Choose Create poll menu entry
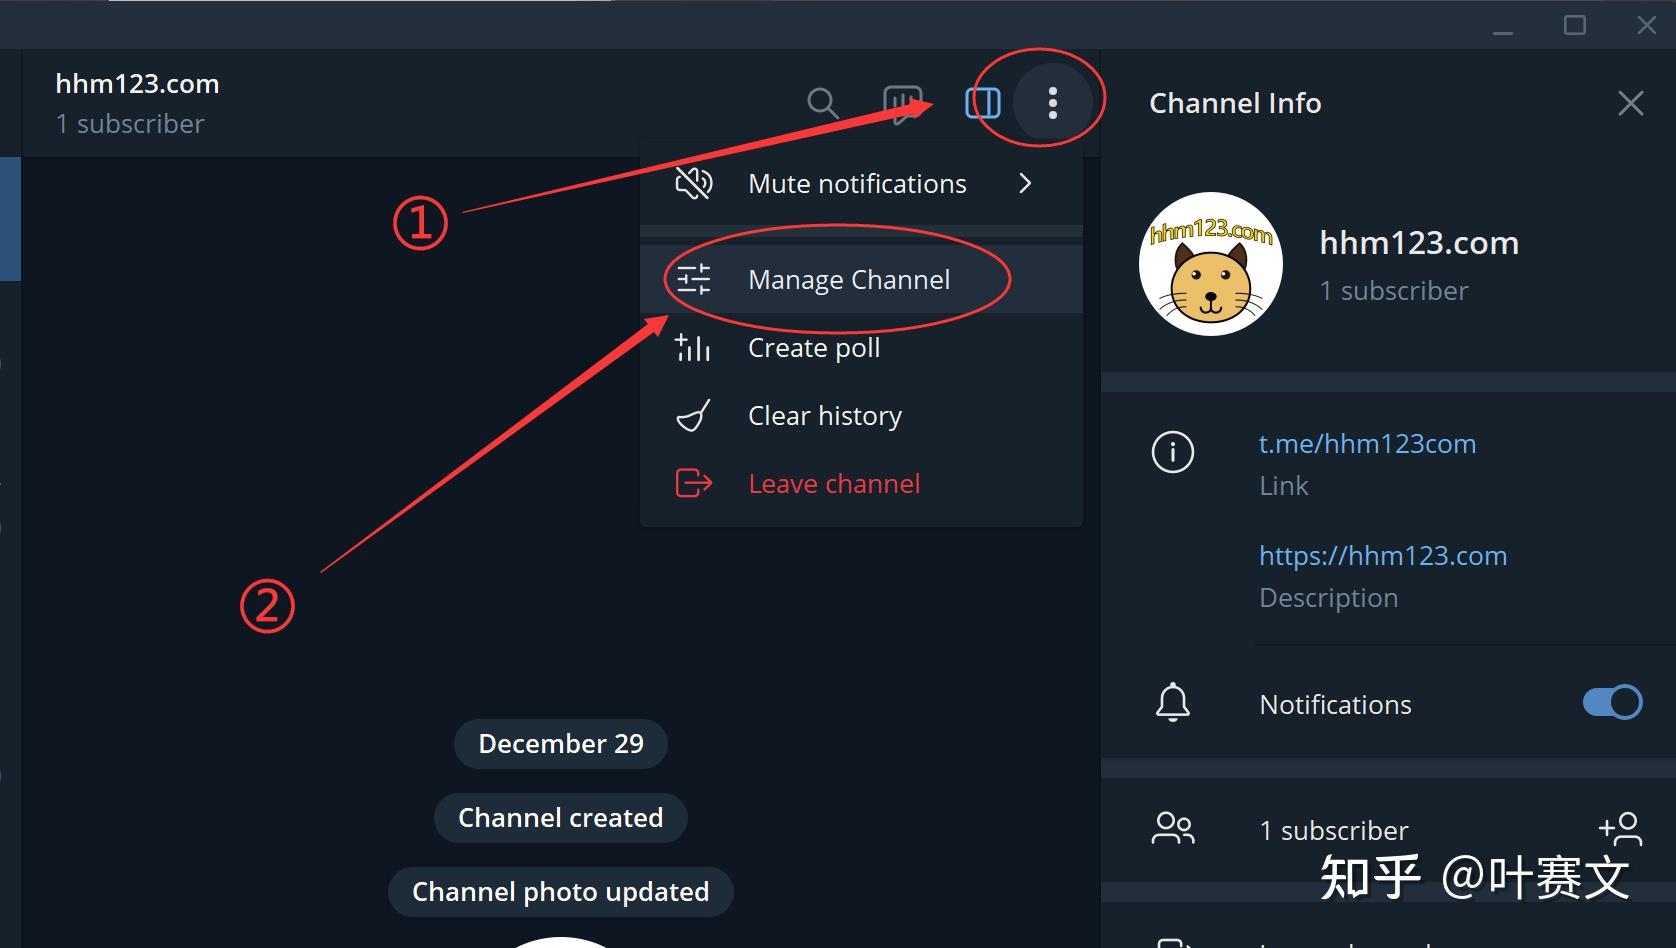This screenshot has height=948, width=1676. point(813,348)
